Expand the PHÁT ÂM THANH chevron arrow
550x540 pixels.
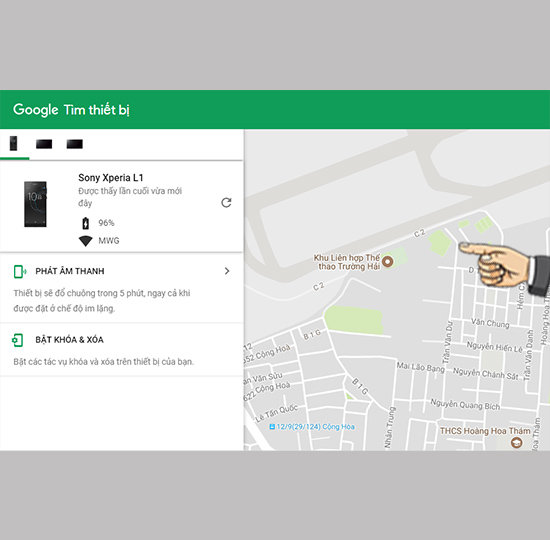click(x=227, y=271)
